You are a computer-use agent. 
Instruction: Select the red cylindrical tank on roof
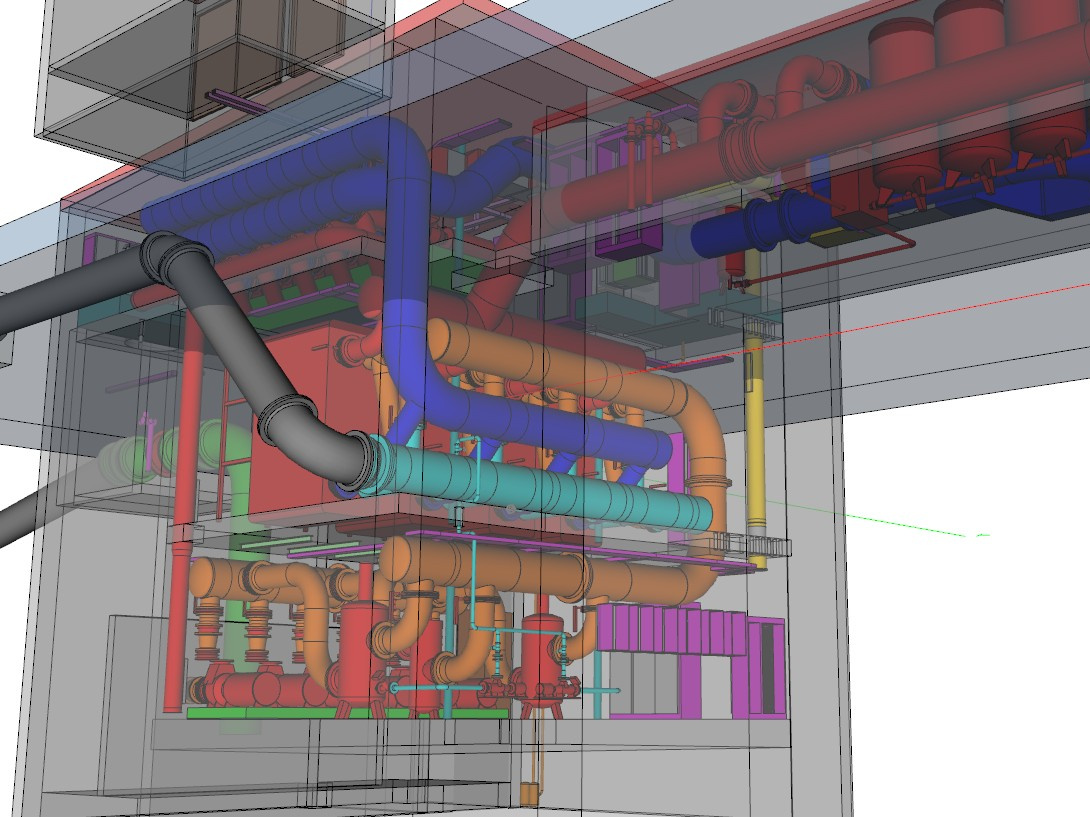tap(901, 52)
